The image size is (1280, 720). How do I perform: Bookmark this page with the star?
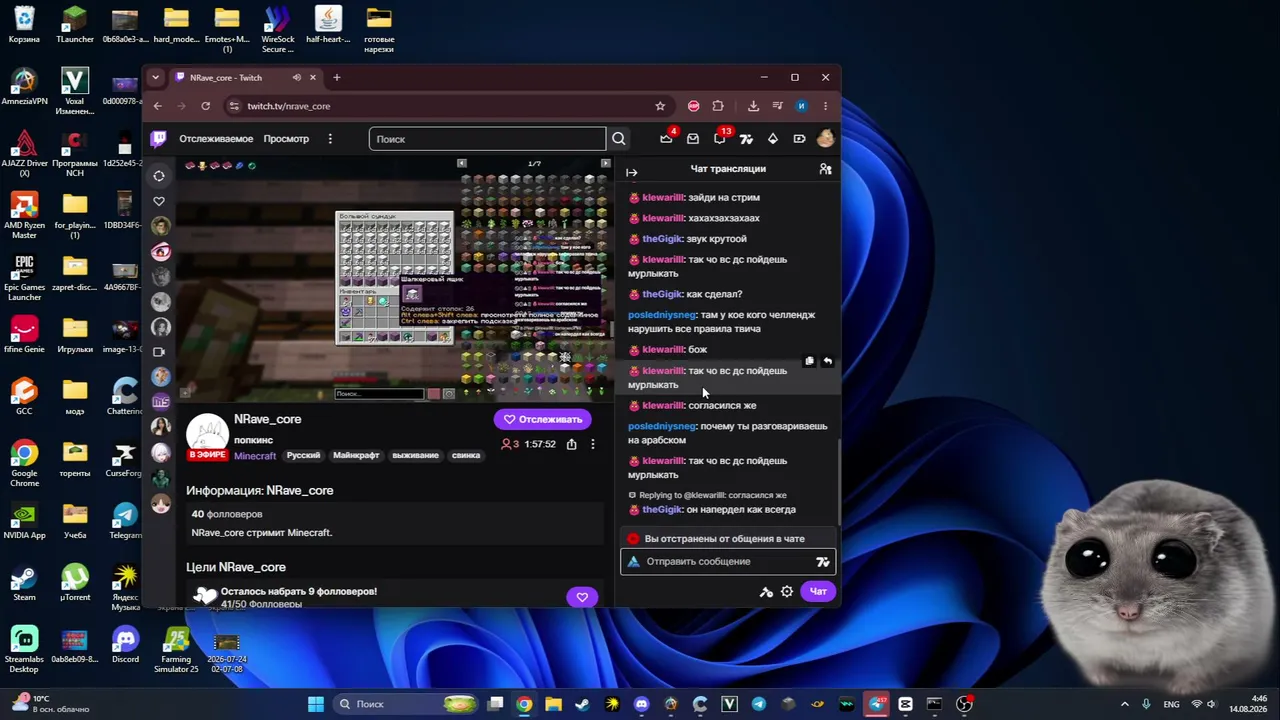coord(660,106)
